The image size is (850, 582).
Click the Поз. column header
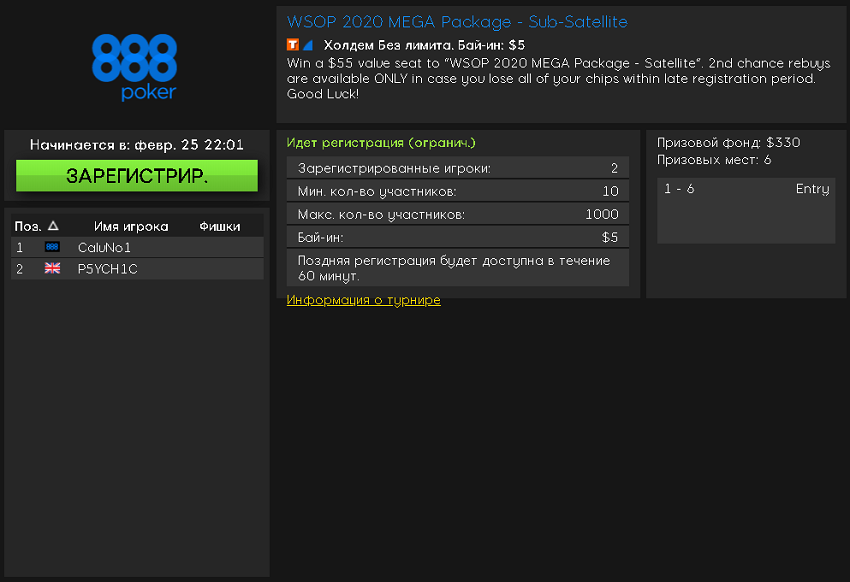tap(27, 227)
